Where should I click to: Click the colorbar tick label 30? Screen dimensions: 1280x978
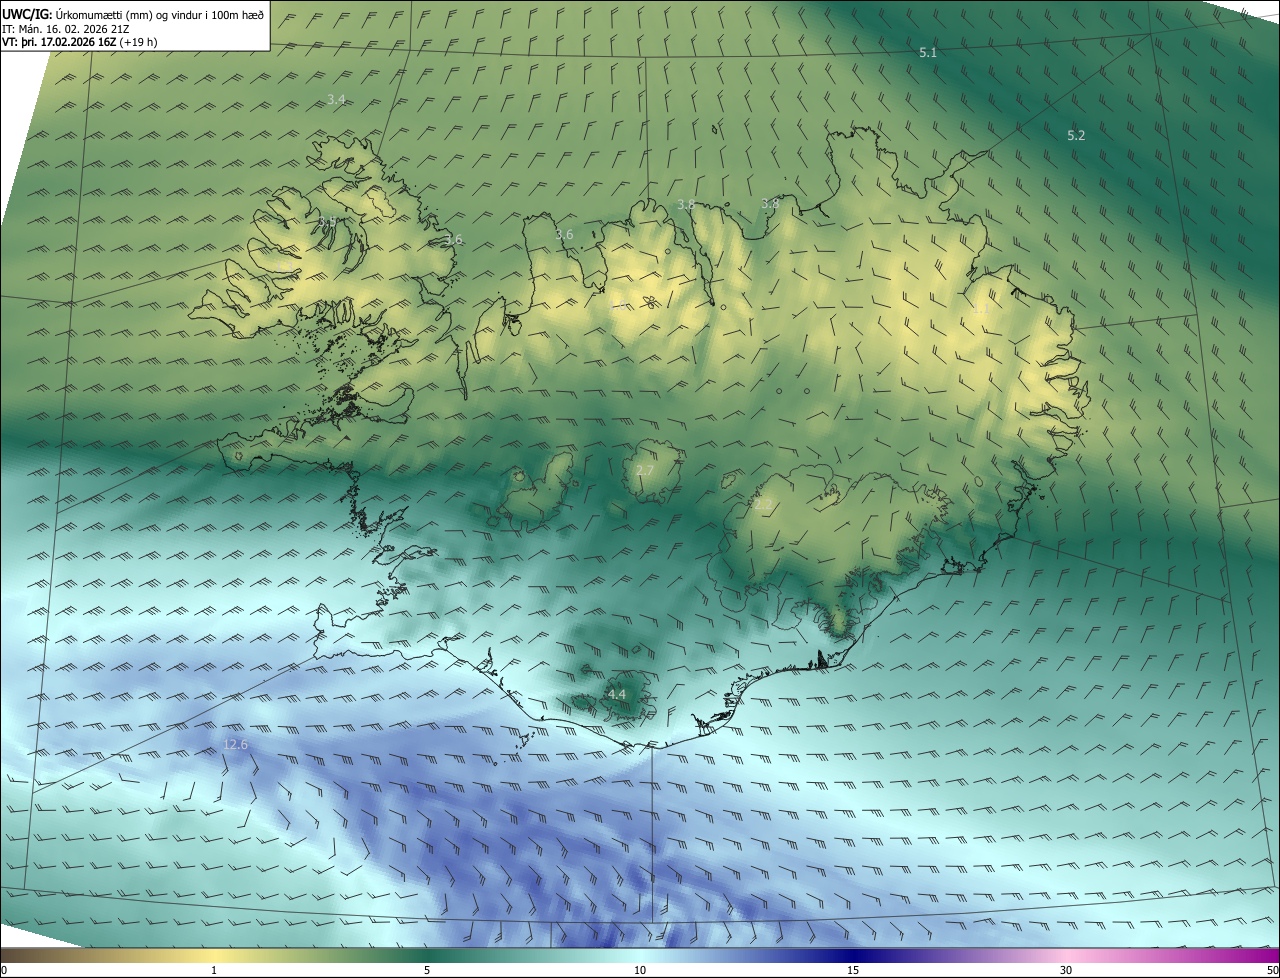[1066, 970]
